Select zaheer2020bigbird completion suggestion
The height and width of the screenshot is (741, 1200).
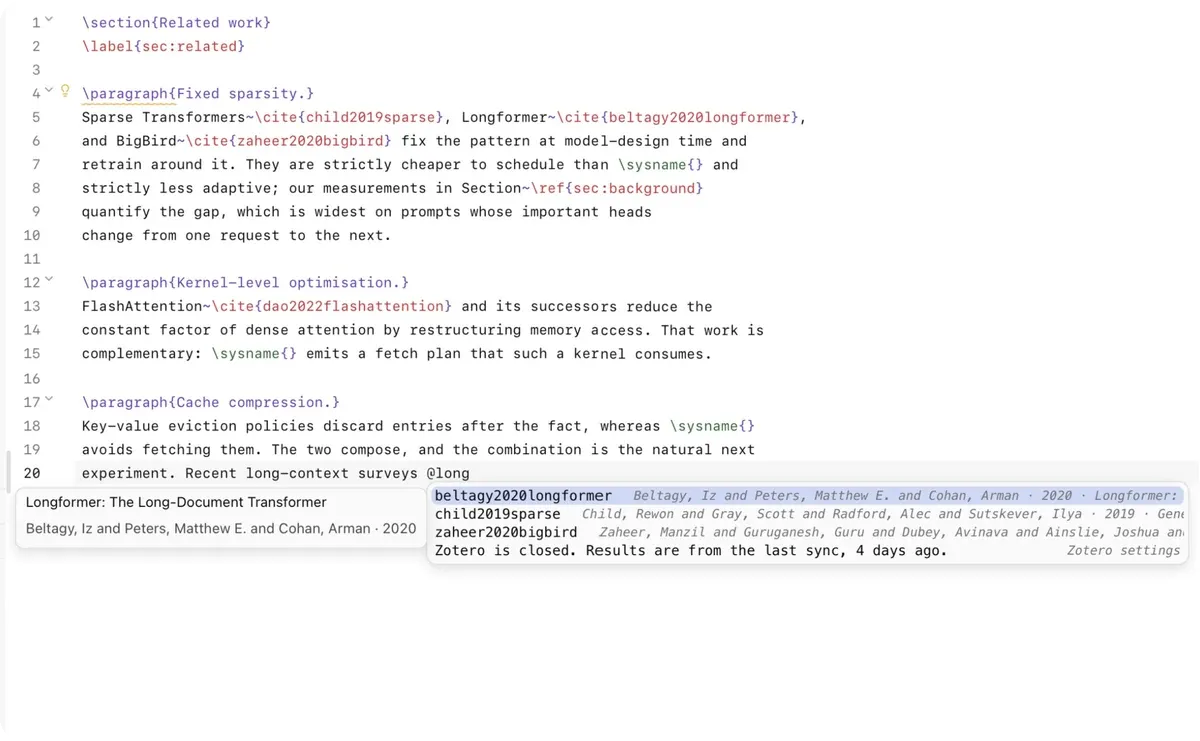[806, 532]
